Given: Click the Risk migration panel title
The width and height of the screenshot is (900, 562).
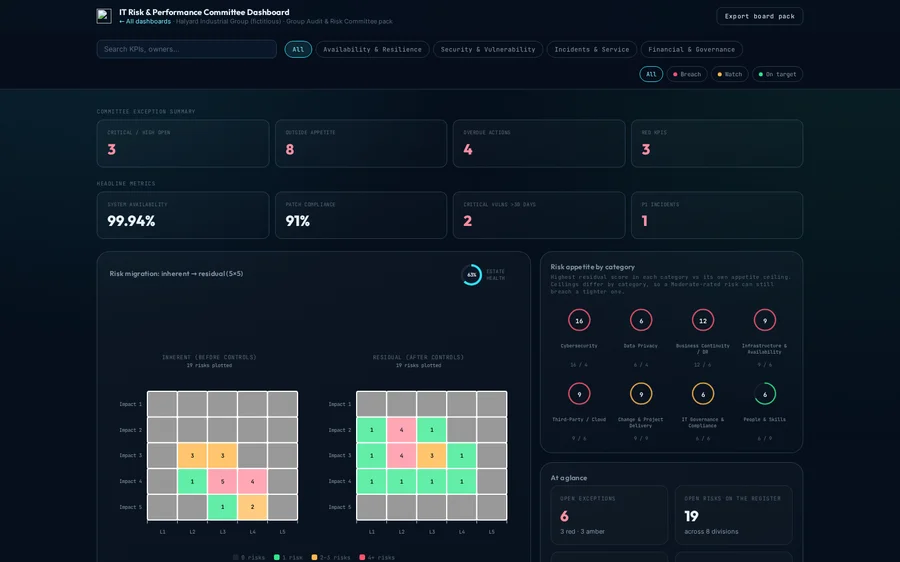Looking at the screenshot, I should [176, 274].
